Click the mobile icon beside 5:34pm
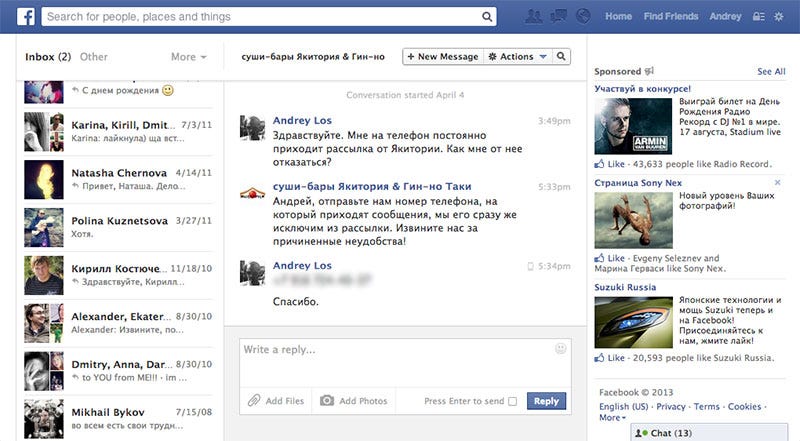Viewport: 800px width, 441px height. point(530,266)
